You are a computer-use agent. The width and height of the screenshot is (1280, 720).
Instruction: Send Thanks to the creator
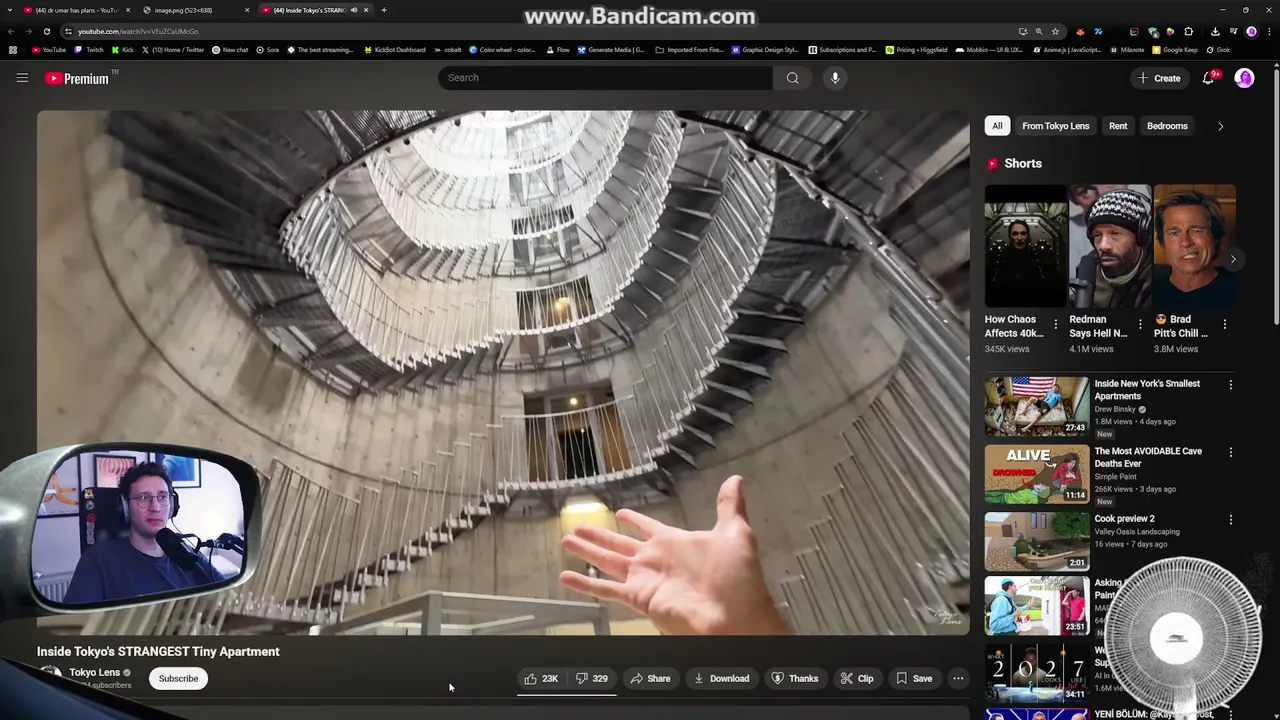click(x=795, y=678)
